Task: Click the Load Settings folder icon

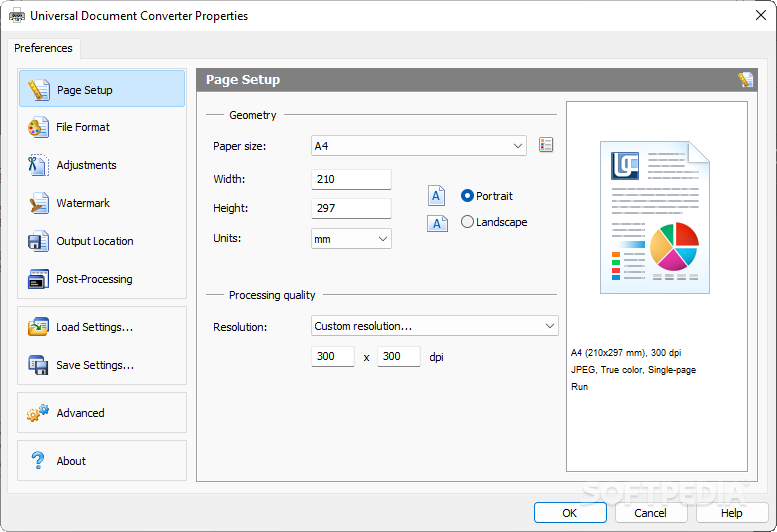Action: [x=38, y=327]
